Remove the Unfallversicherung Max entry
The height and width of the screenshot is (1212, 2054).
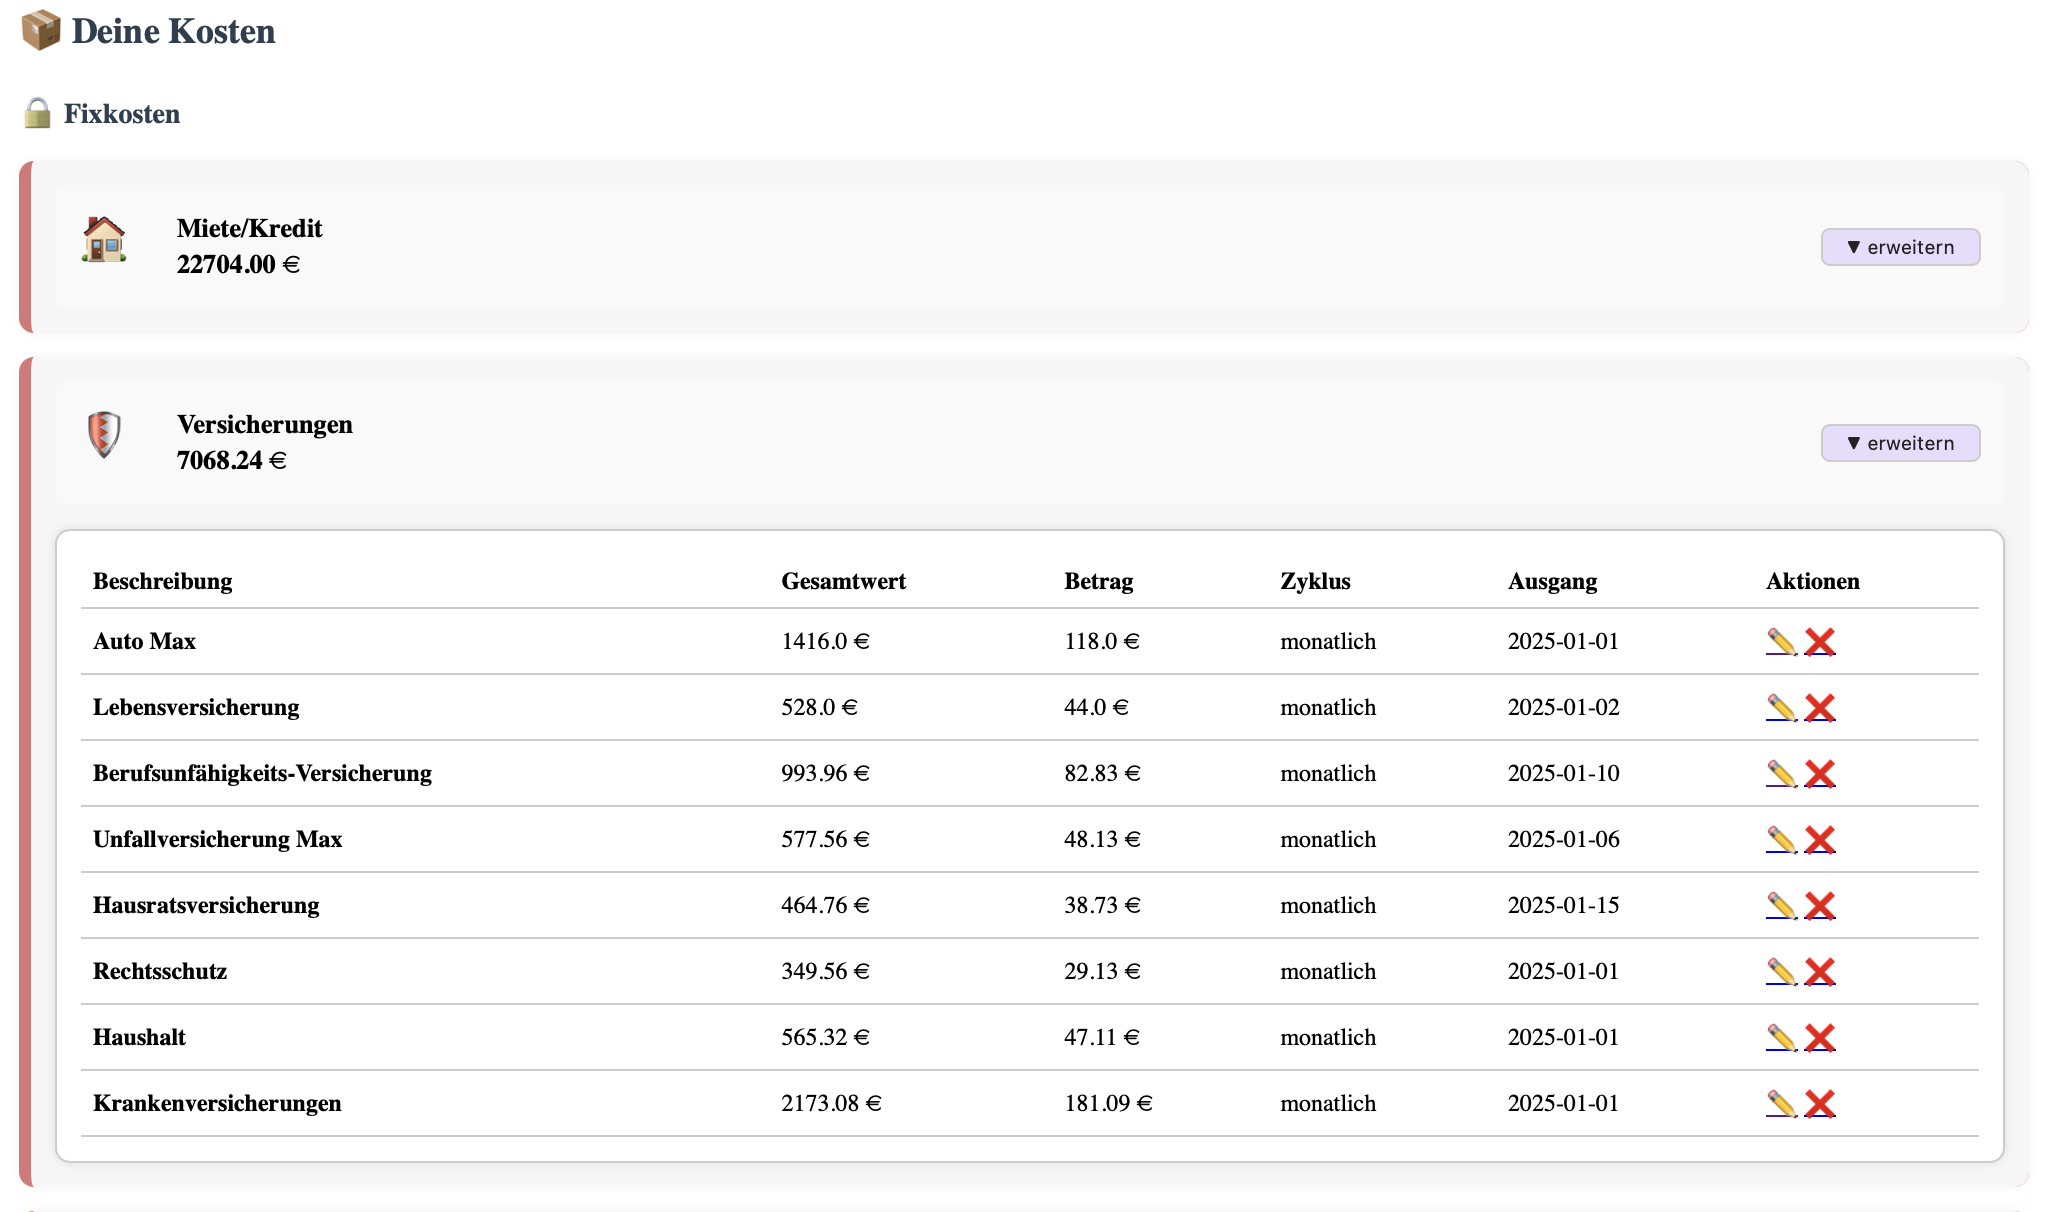1820,840
